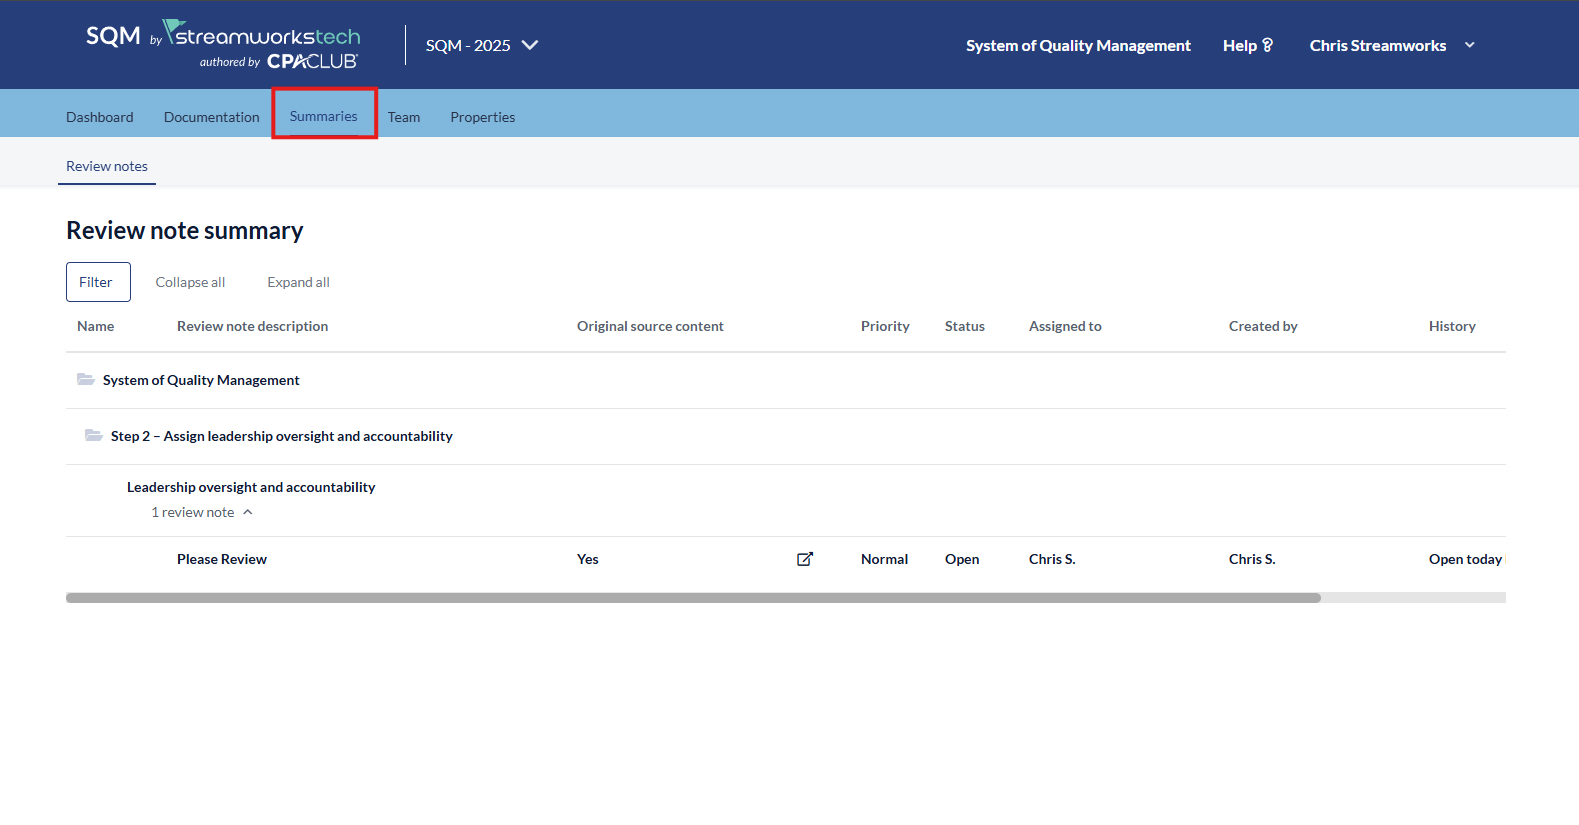The height and width of the screenshot is (825, 1579).
Task: Select the Review notes sub-tab
Action: click(x=107, y=166)
